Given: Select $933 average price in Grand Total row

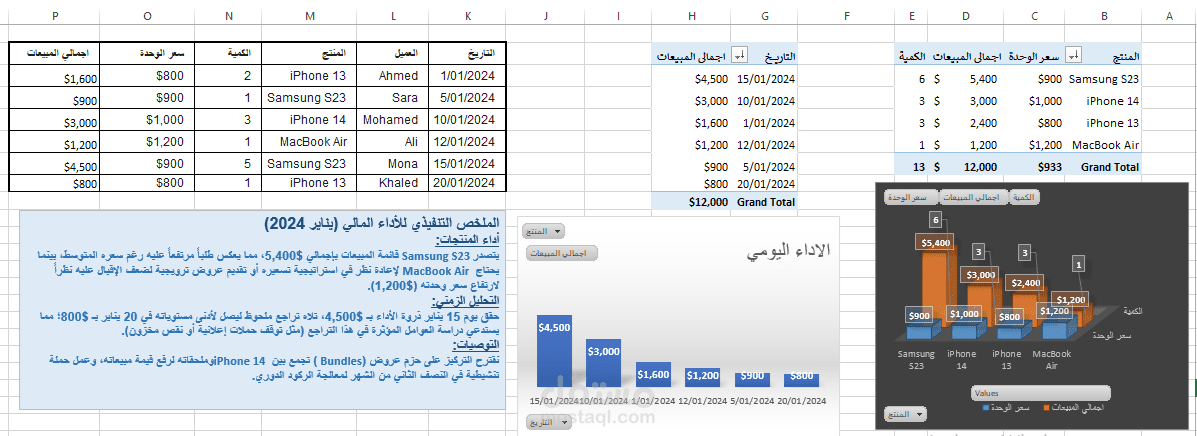Looking at the screenshot, I should [1034, 166].
